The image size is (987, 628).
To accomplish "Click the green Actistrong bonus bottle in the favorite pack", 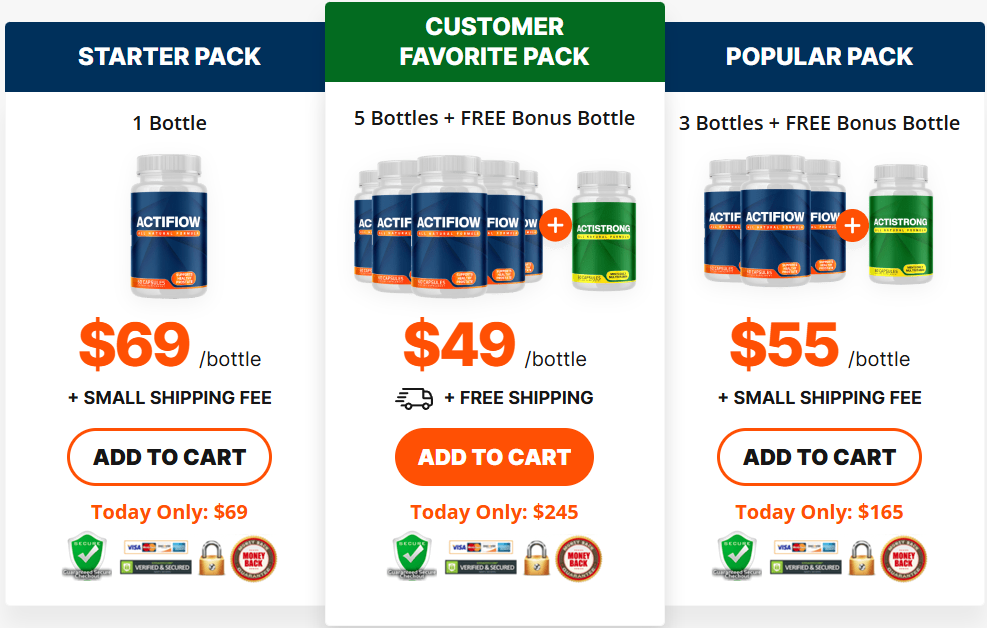I will [x=604, y=230].
